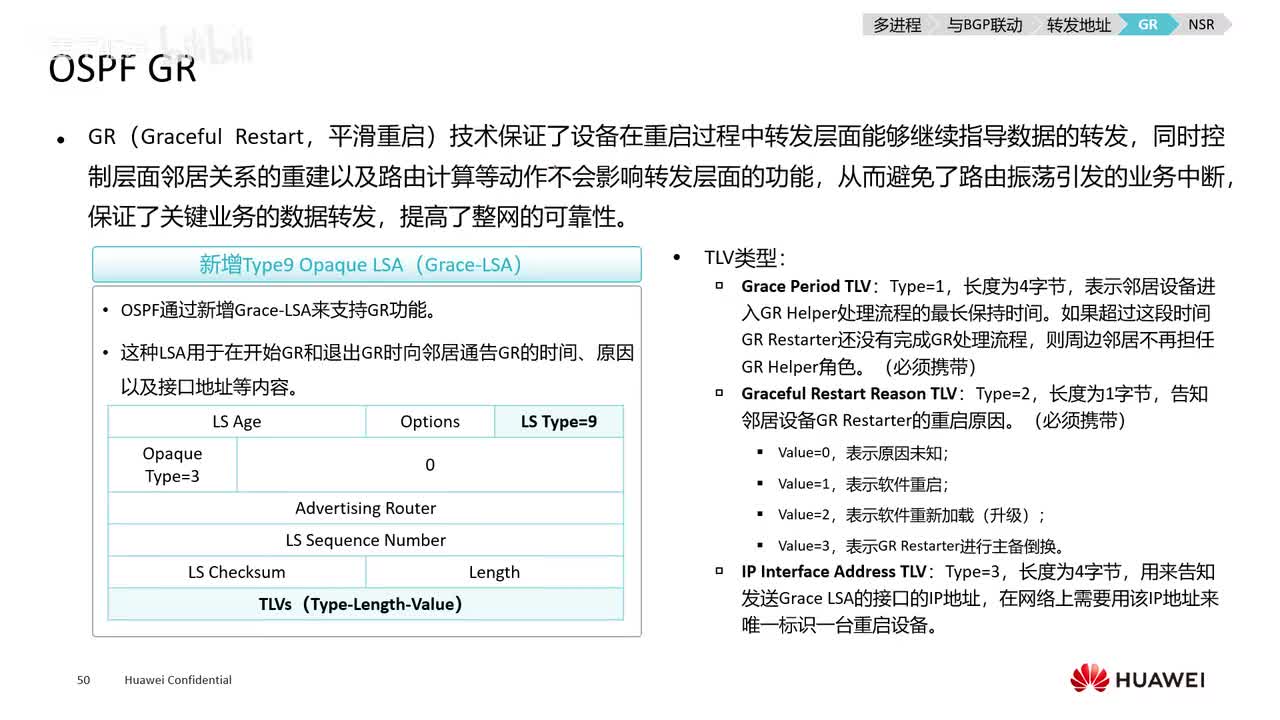The image size is (1280, 720).
Task: Click the HUAWEI wordmark text
Action: point(1160,680)
